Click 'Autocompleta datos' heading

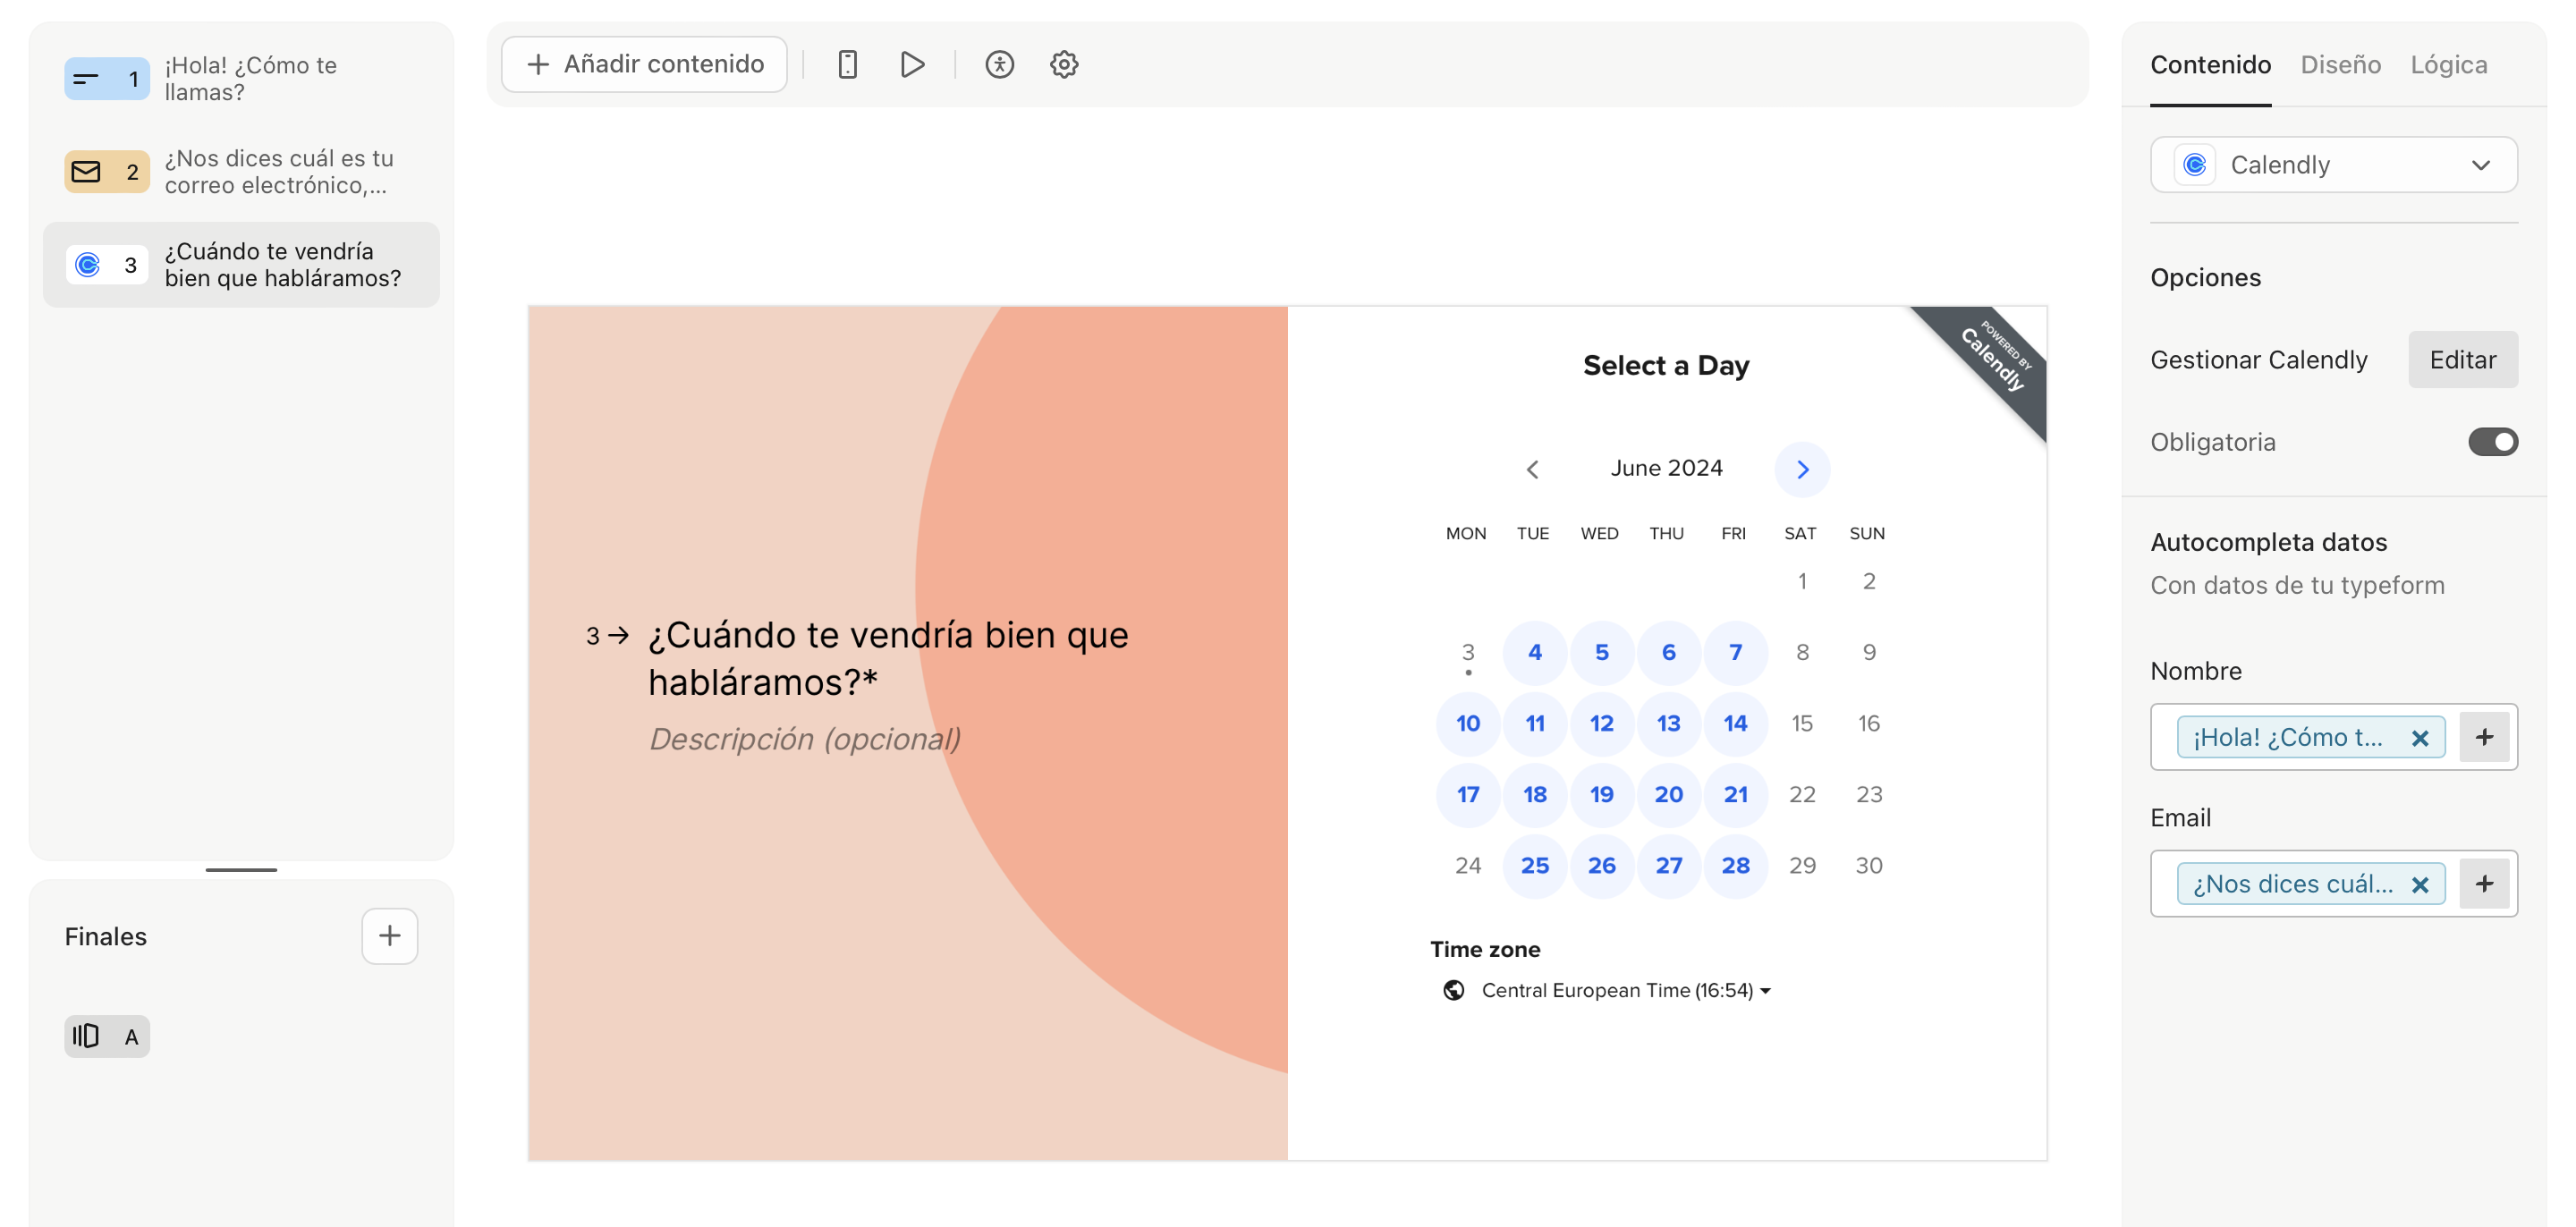tap(2268, 542)
